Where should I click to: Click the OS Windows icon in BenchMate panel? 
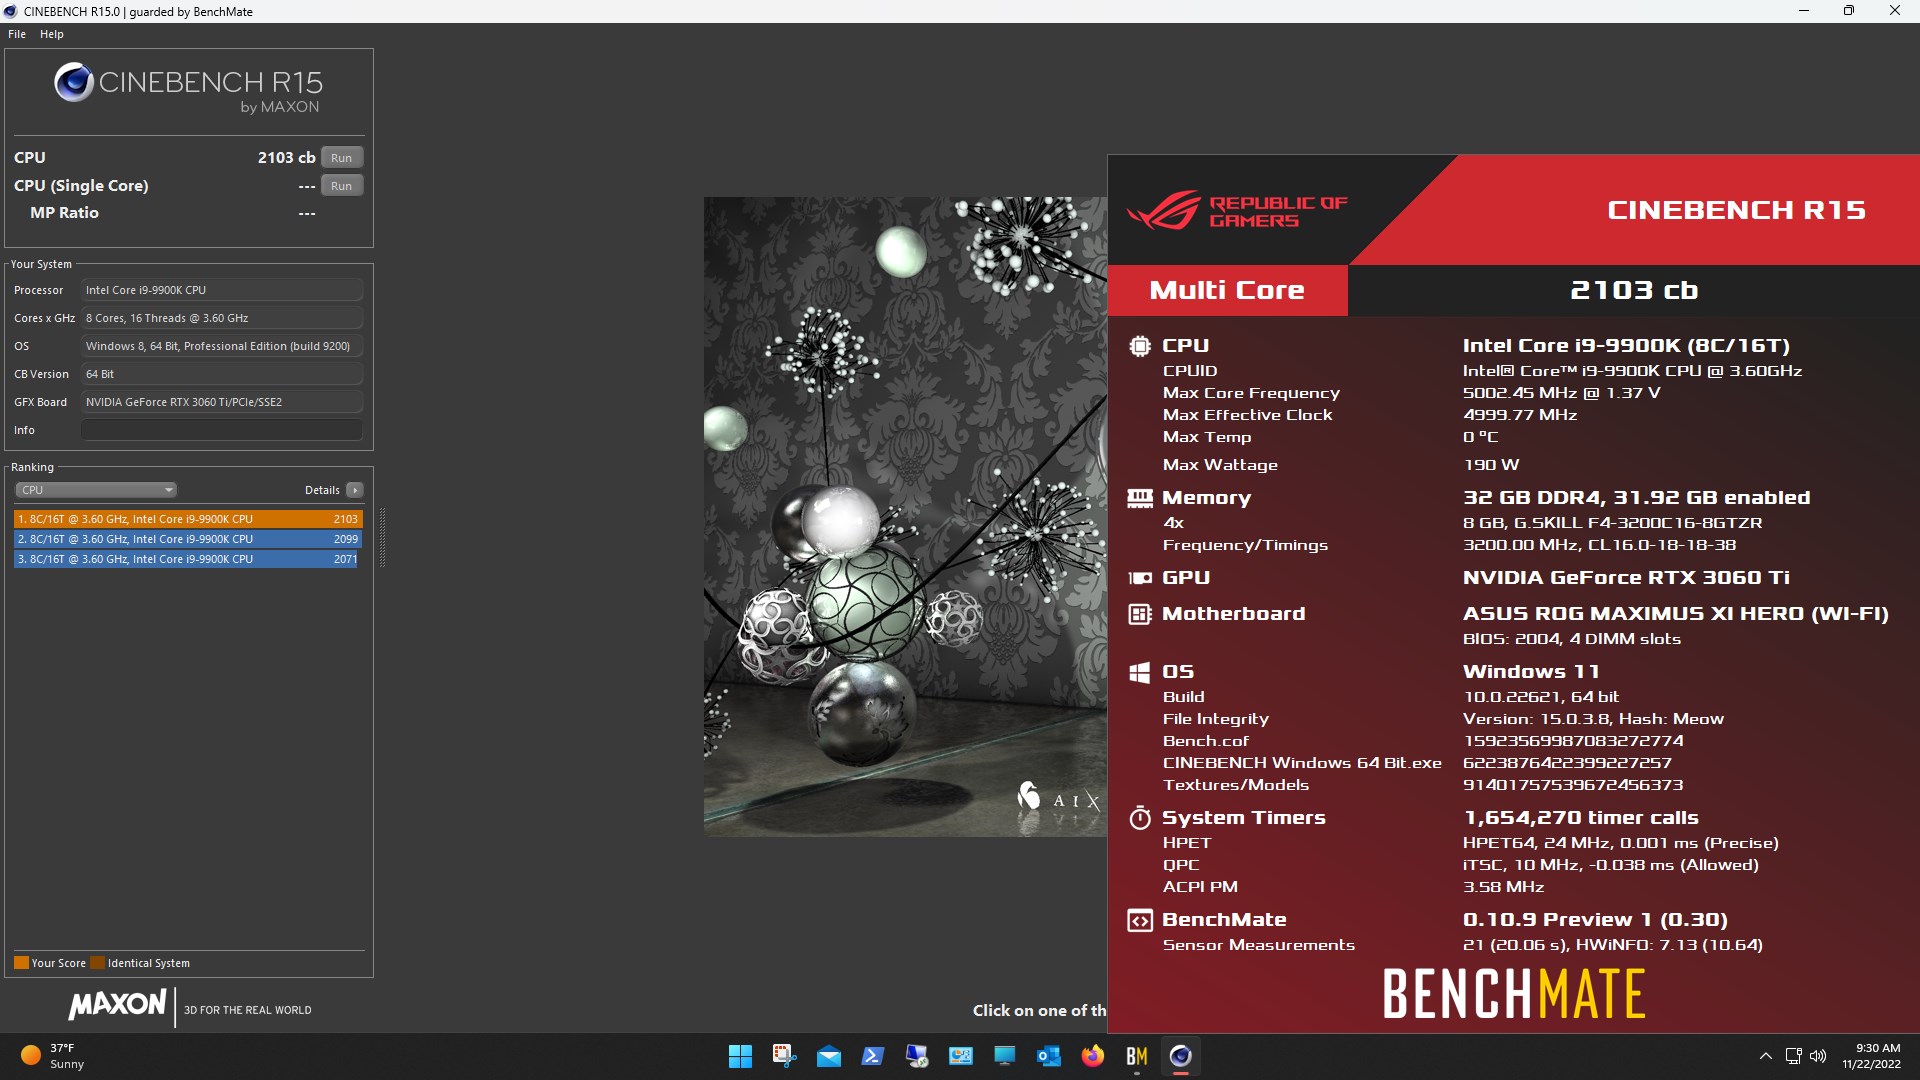pos(1139,672)
